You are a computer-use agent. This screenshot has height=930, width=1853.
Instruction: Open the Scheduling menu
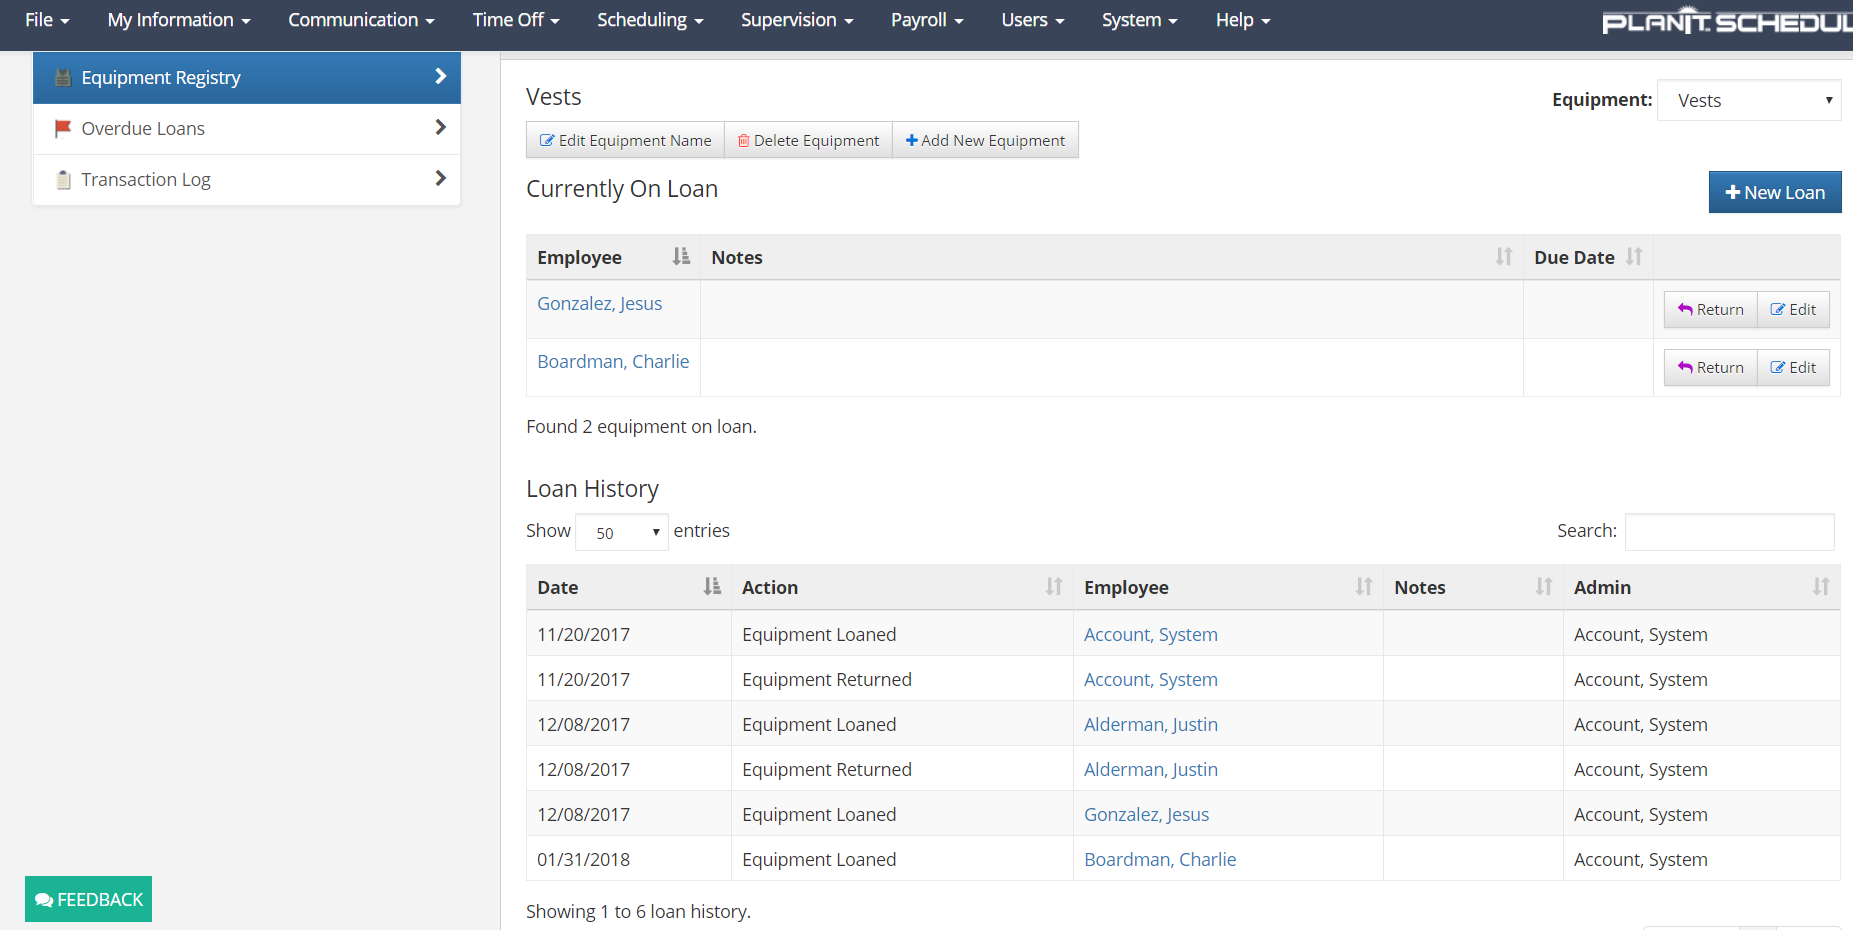(x=650, y=20)
